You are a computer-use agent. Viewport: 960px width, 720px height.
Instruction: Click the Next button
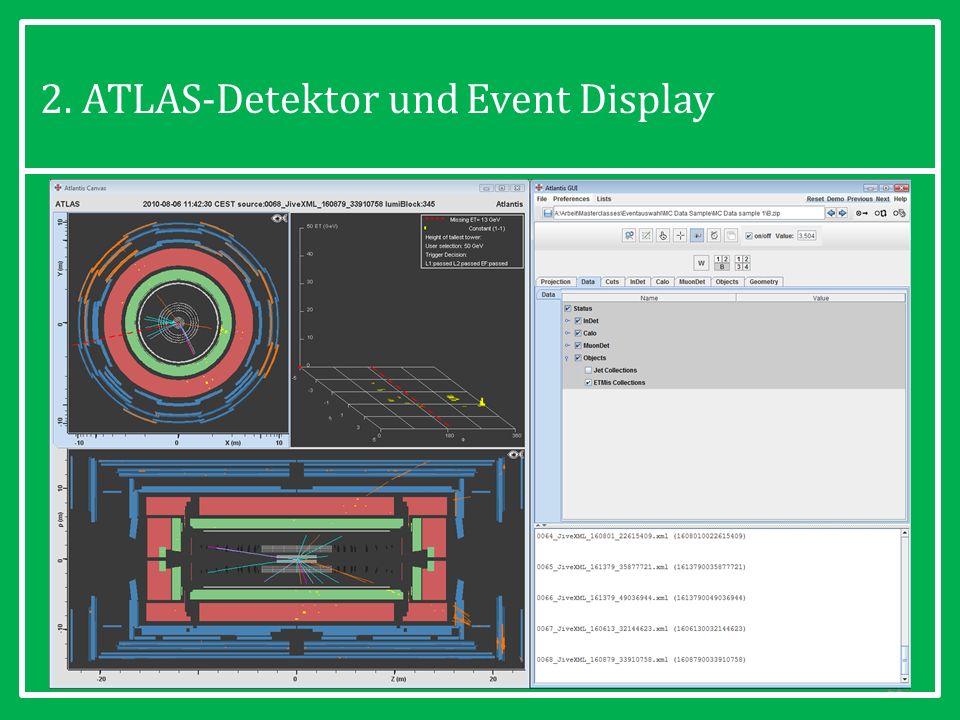click(882, 199)
